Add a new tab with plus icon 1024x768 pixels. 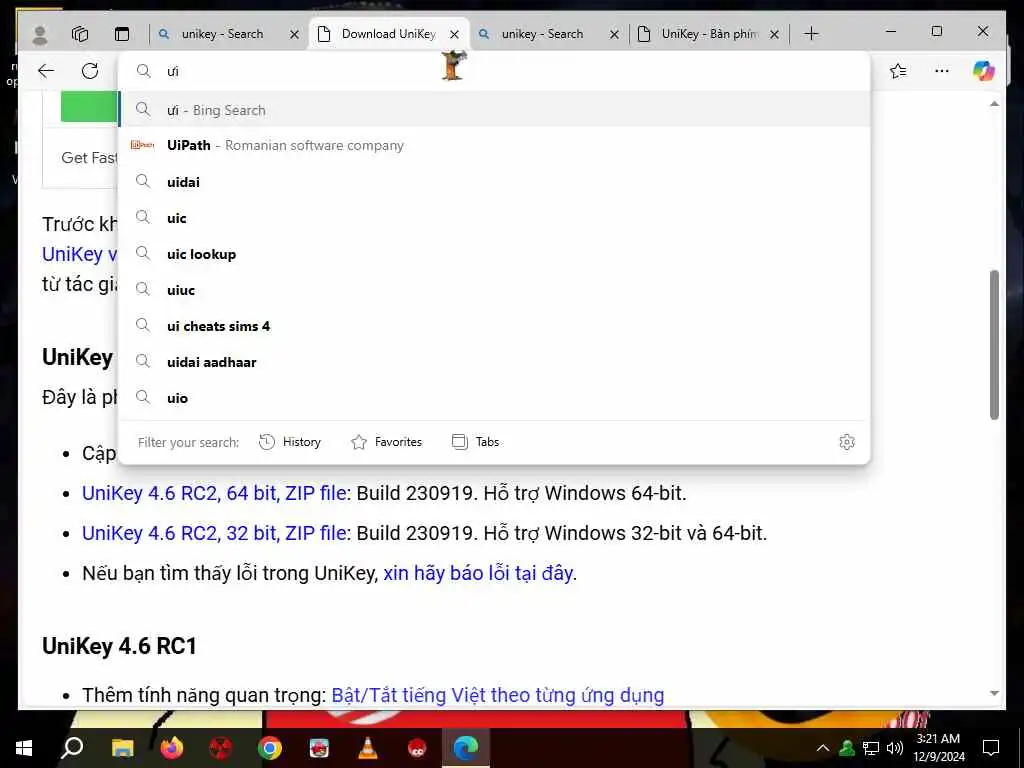click(x=811, y=34)
